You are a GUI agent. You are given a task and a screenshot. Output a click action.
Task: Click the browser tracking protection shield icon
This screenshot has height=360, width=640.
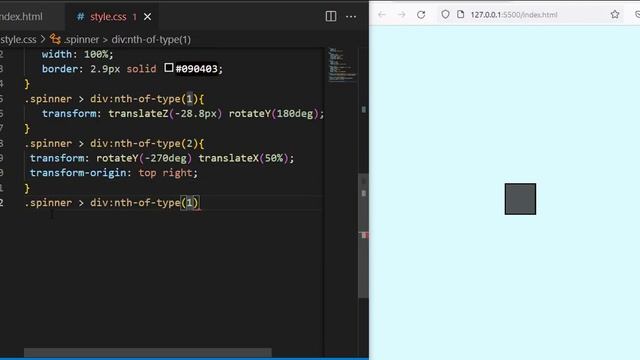coord(445,14)
